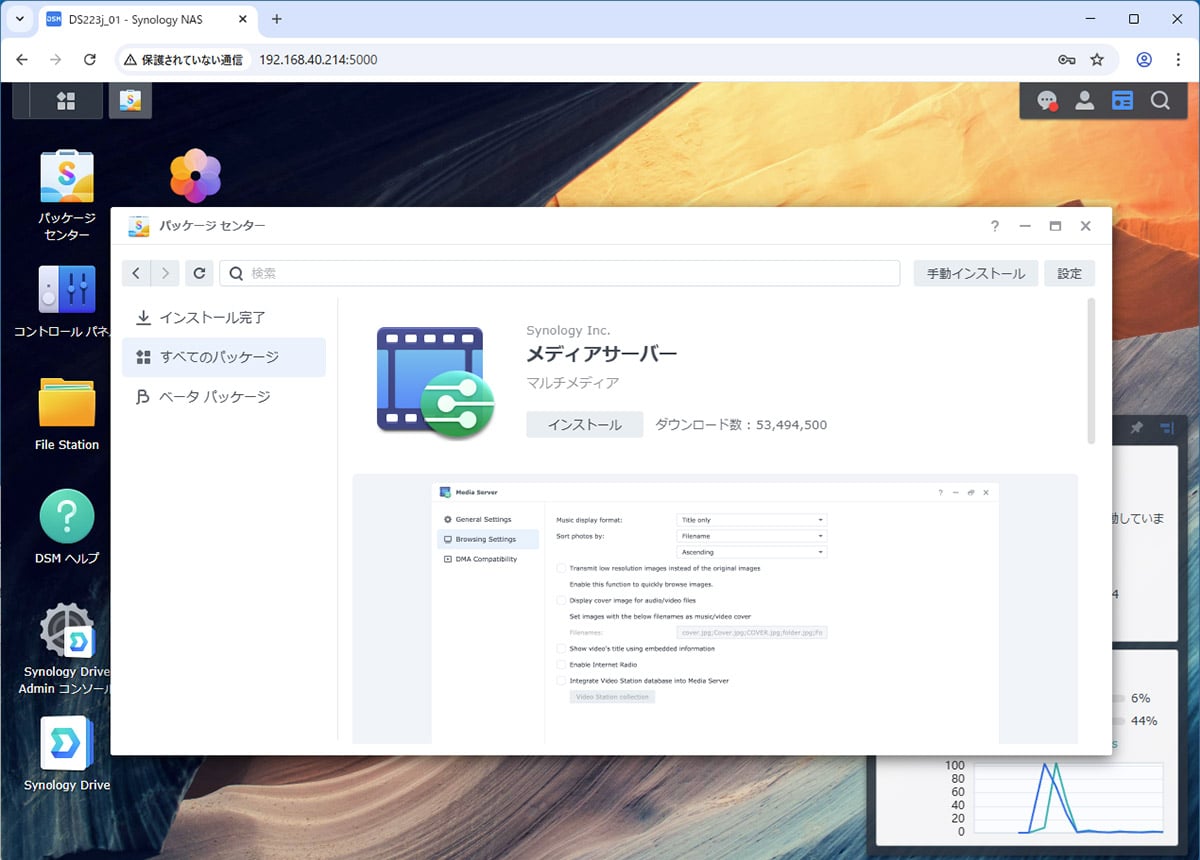Screen dimensions: 1200x860
Task: Toggle the DSM widgets panel icon
Action: 1122,100
